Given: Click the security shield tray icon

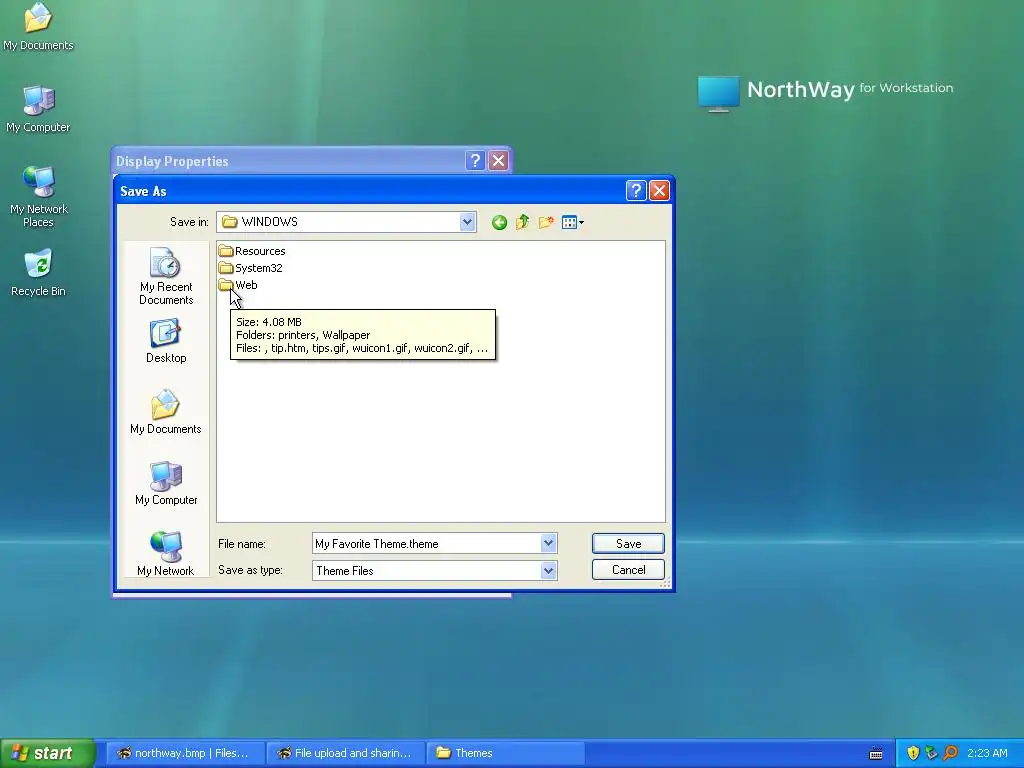Looking at the screenshot, I should (x=913, y=753).
